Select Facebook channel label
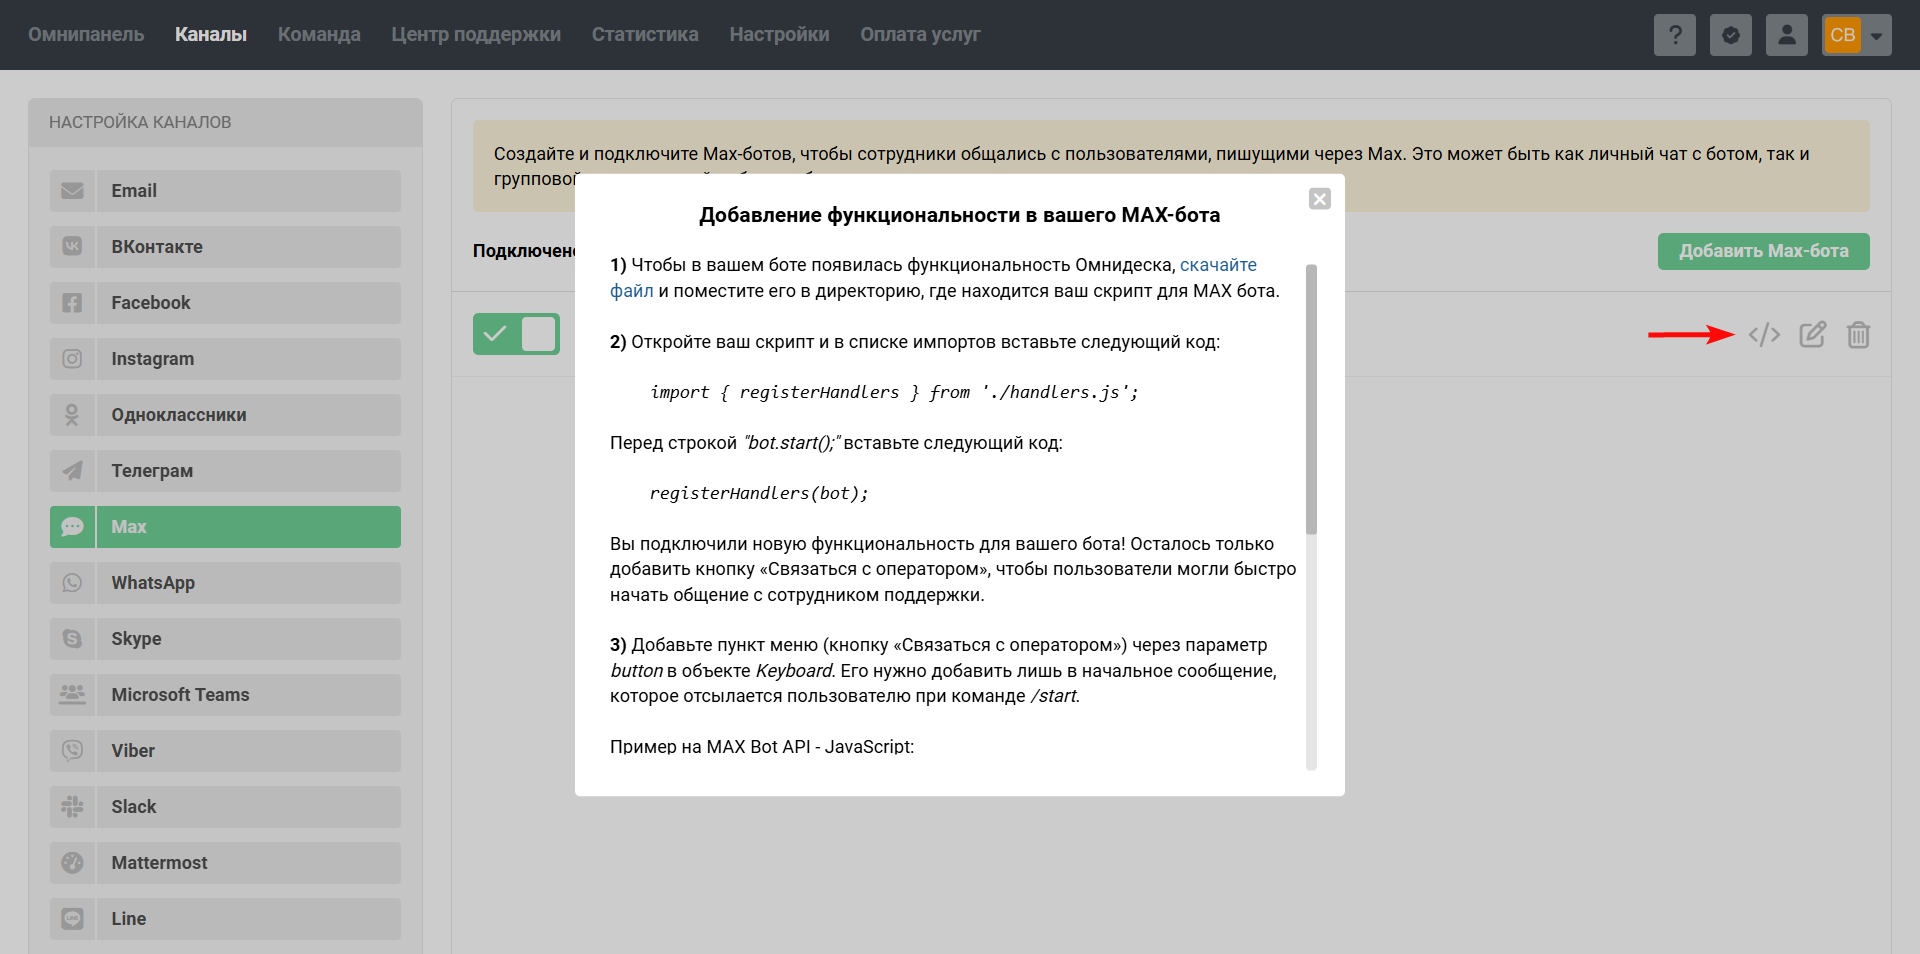This screenshot has height=954, width=1920. (151, 303)
